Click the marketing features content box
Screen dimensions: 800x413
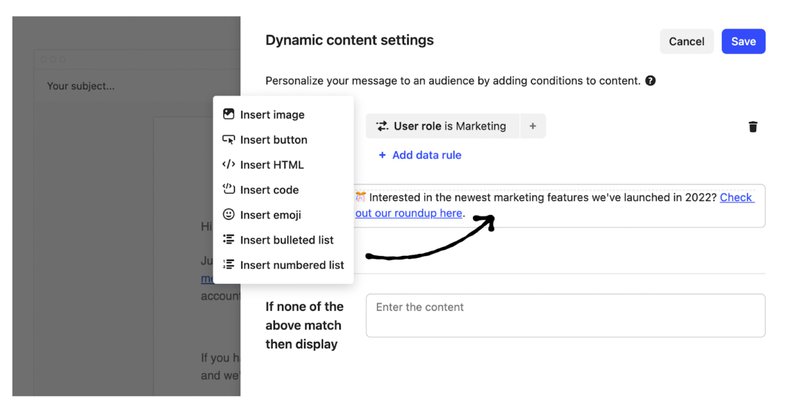[x=560, y=206]
